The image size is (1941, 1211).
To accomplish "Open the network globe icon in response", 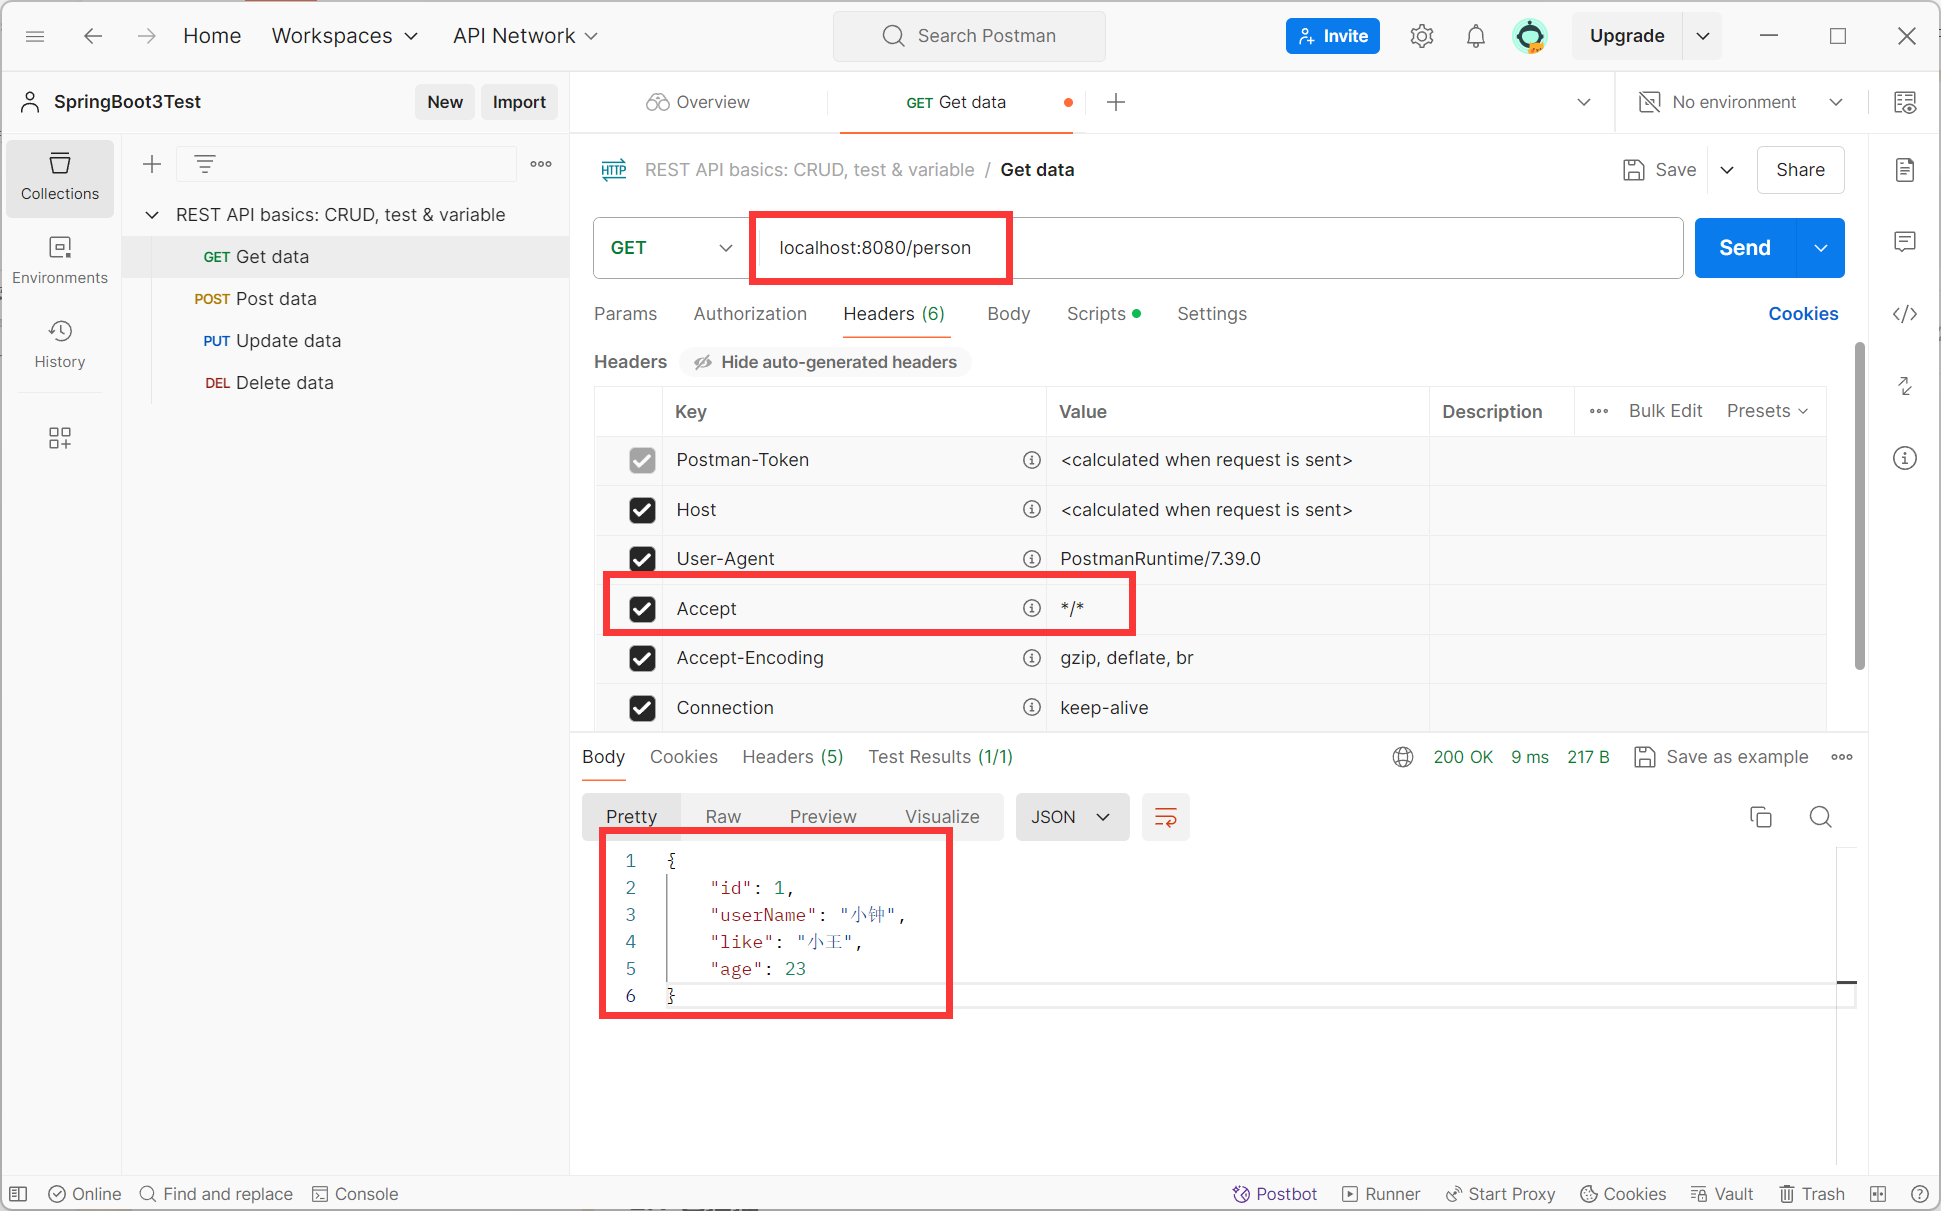I will point(1403,757).
